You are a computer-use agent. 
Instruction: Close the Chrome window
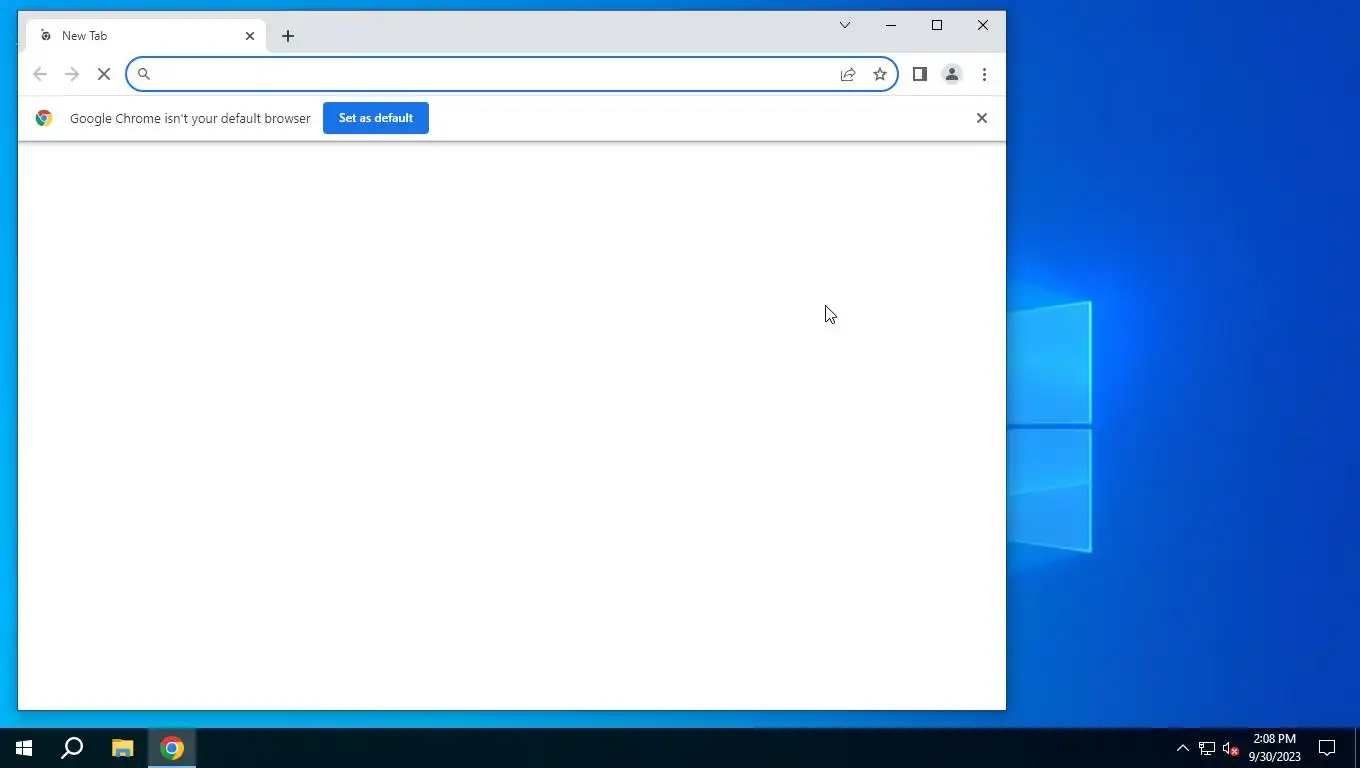pos(983,25)
